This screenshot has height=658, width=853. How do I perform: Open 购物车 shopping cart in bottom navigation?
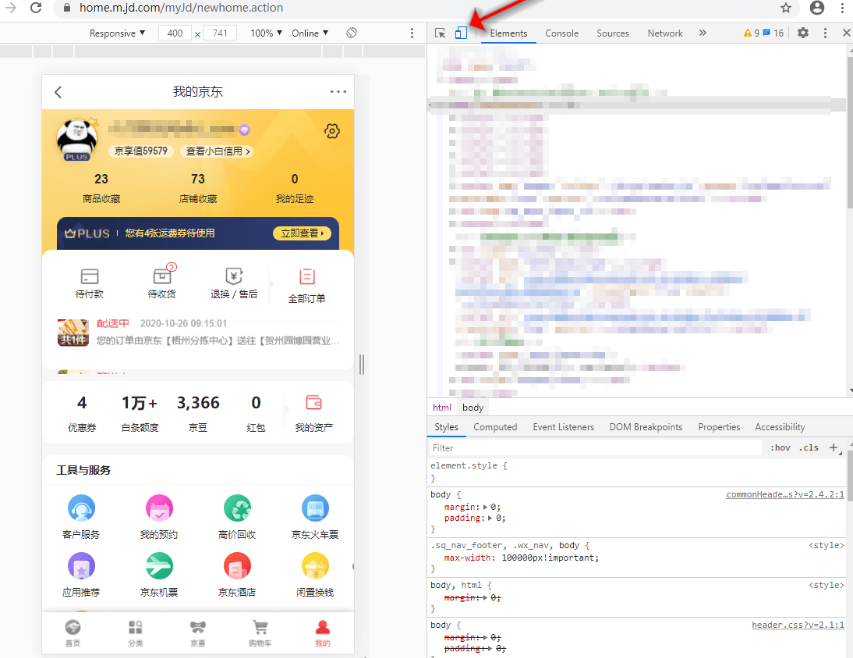pos(261,633)
